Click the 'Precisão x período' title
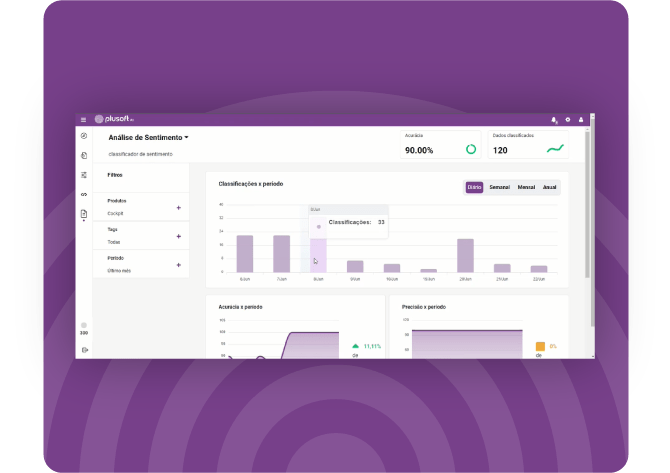This screenshot has width=670, height=473. (424, 307)
